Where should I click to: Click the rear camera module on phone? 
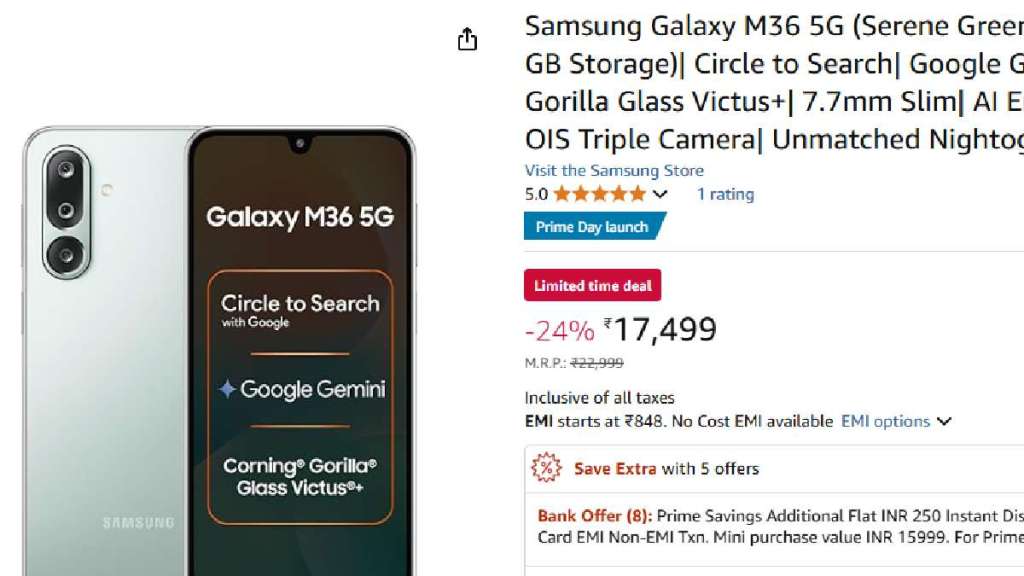click(67, 212)
